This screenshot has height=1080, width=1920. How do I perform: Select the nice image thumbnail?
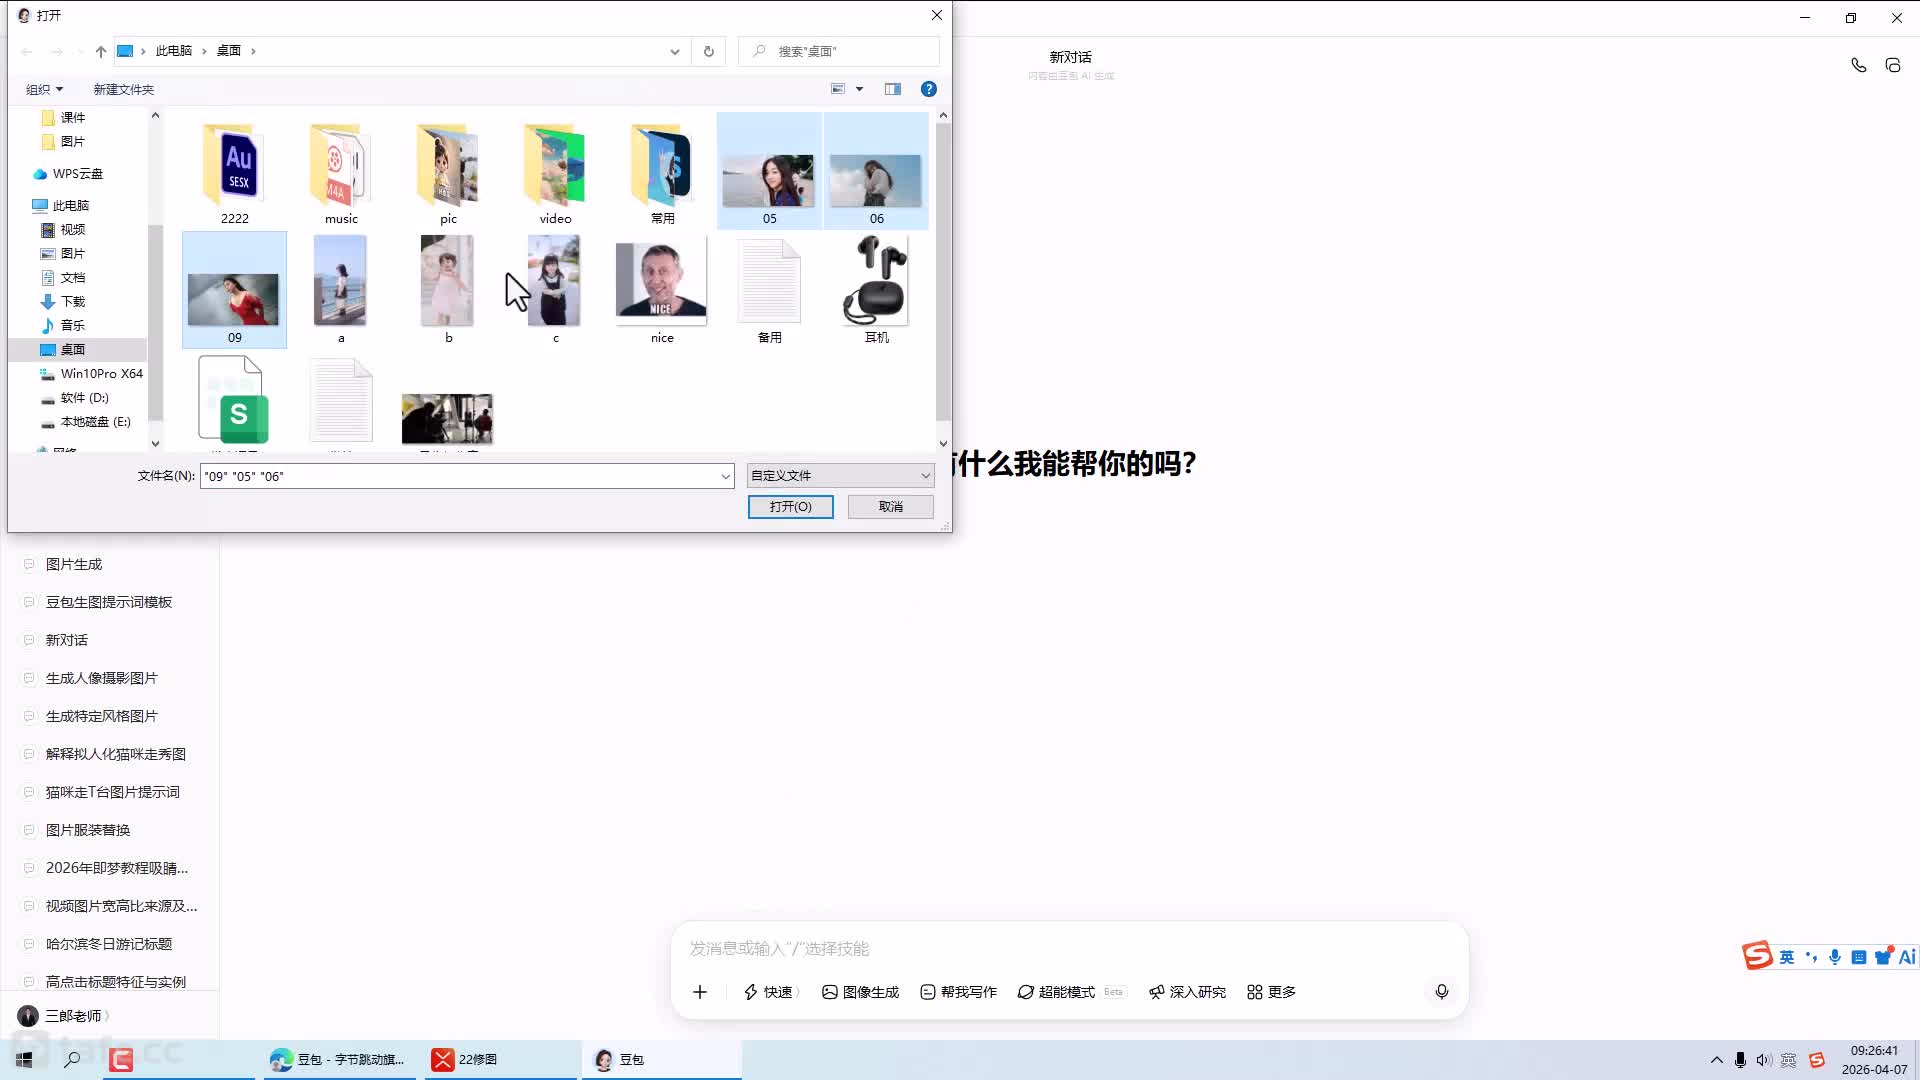pyautogui.click(x=661, y=282)
